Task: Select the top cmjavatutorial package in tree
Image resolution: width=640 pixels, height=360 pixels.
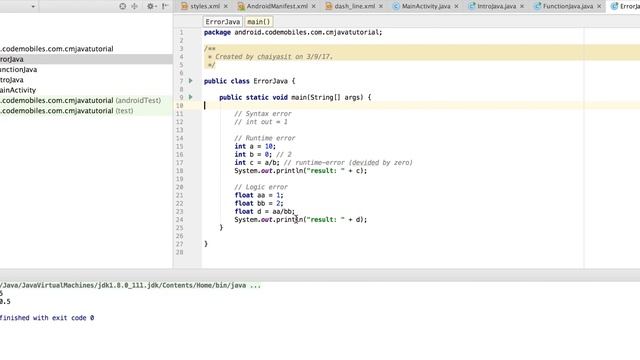Action: tap(57, 49)
